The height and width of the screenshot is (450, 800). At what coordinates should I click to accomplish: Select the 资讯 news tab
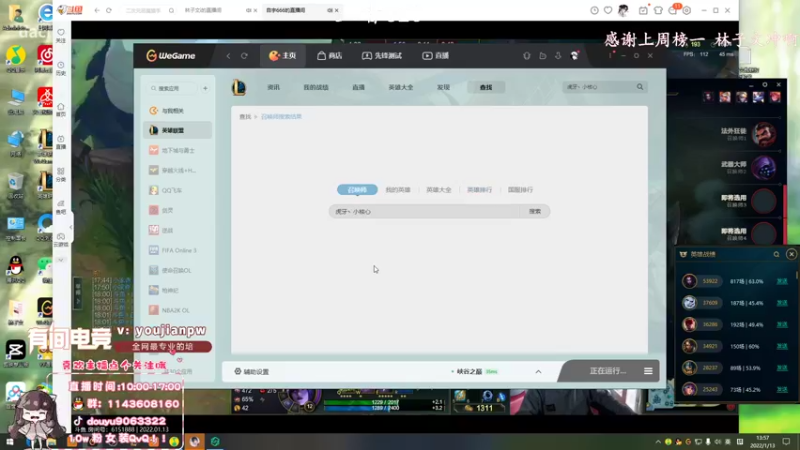(273, 87)
